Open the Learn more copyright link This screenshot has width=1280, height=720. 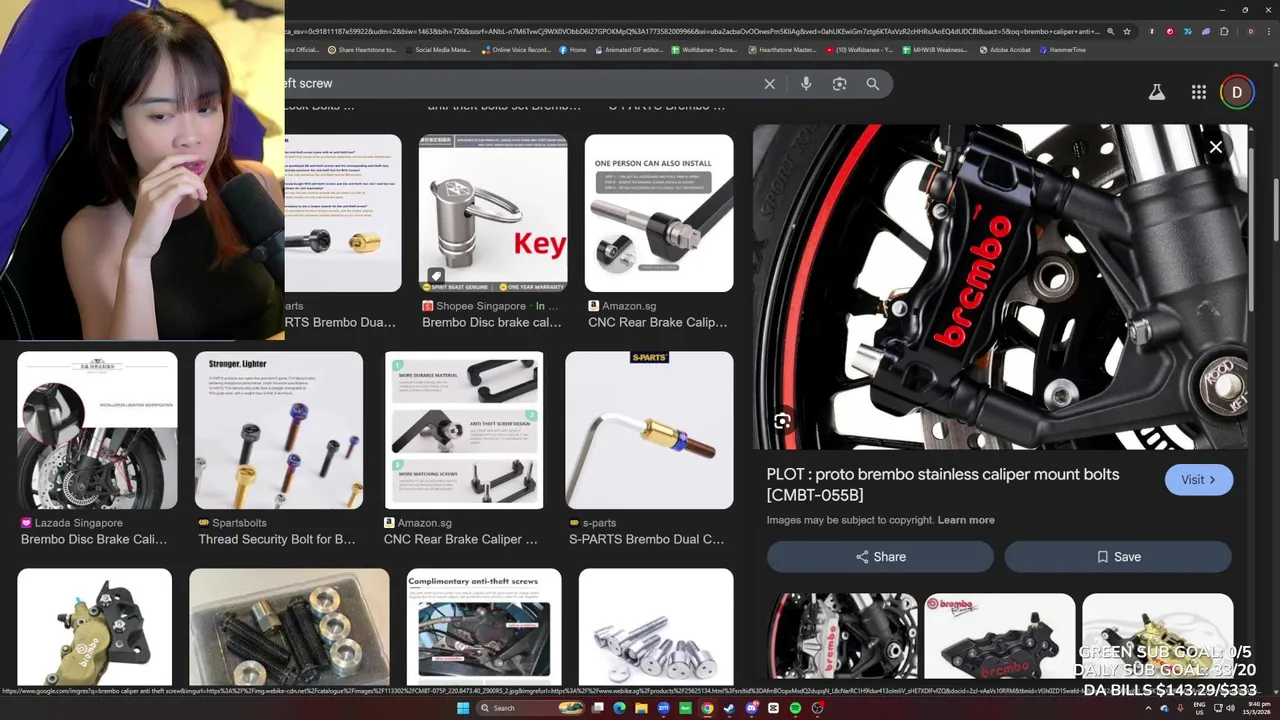(x=966, y=520)
